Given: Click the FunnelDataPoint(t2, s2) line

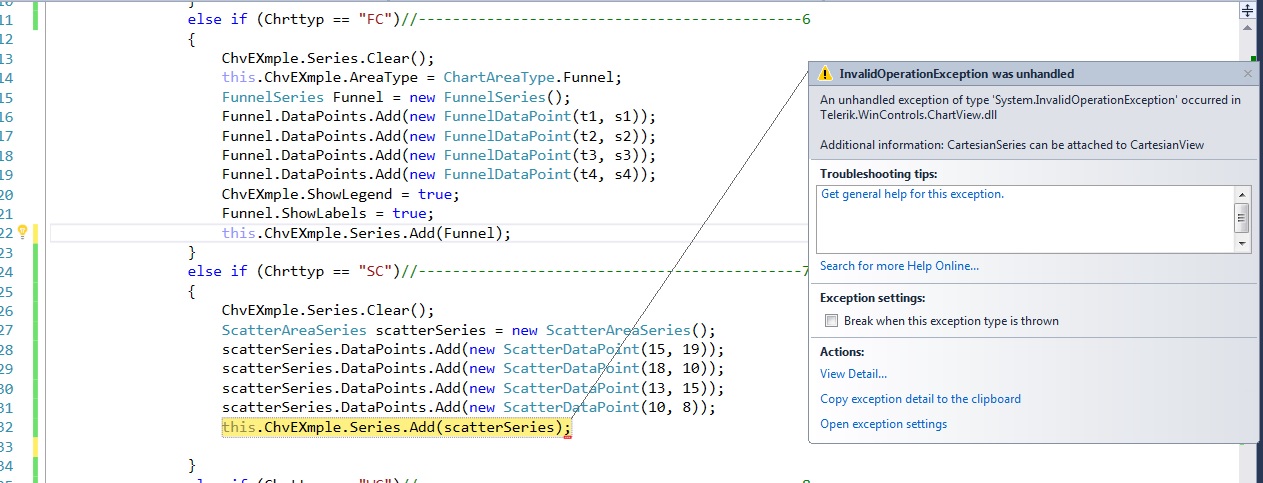Looking at the screenshot, I should [438, 136].
